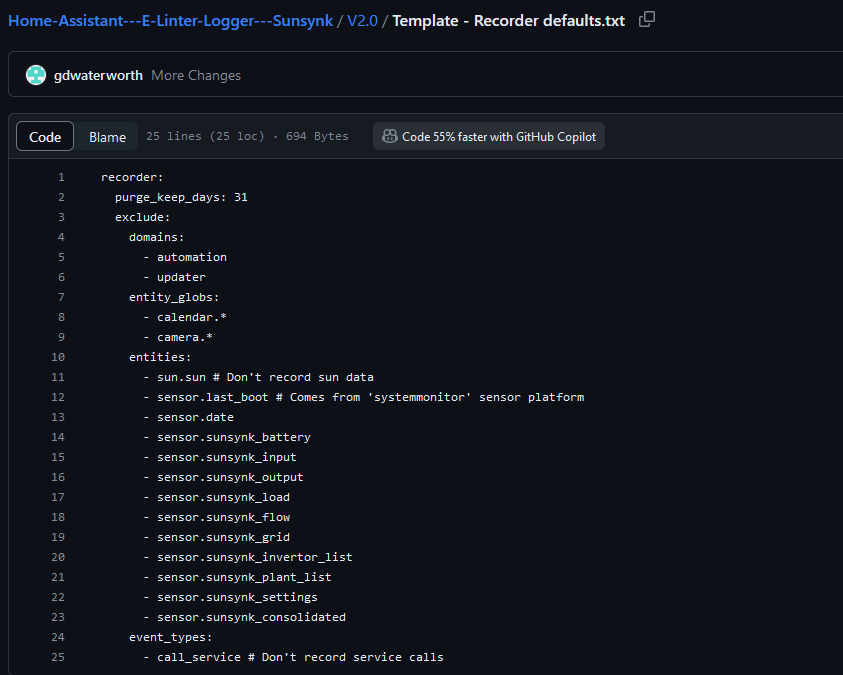
Task: Open the Home-Assistant---E-Linter-Logger---Sunsynk repository link
Action: coord(170,20)
